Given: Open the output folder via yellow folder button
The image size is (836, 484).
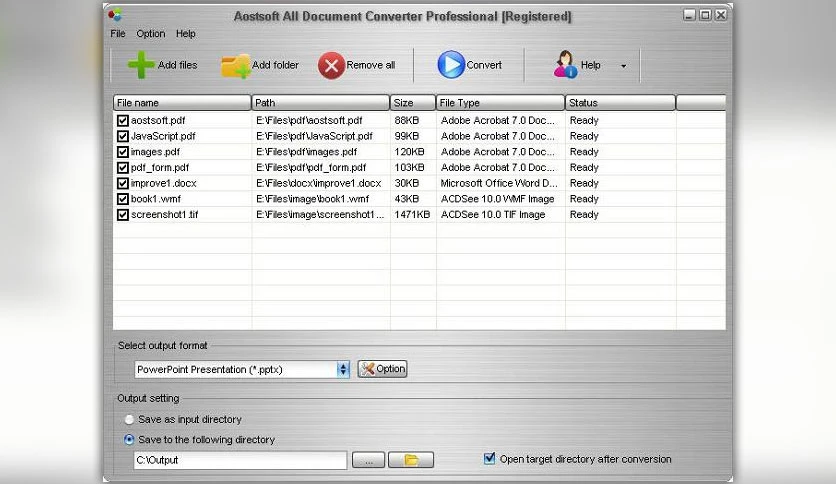Looking at the screenshot, I should click(x=411, y=459).
